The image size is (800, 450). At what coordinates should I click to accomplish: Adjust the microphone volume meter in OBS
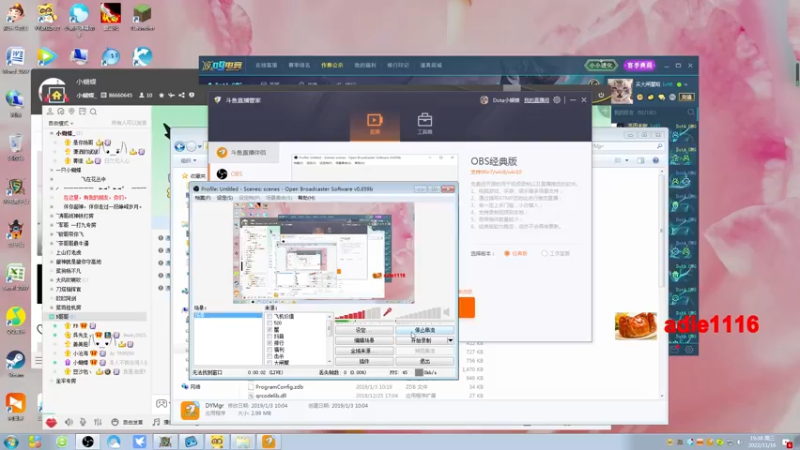(358, 313)
